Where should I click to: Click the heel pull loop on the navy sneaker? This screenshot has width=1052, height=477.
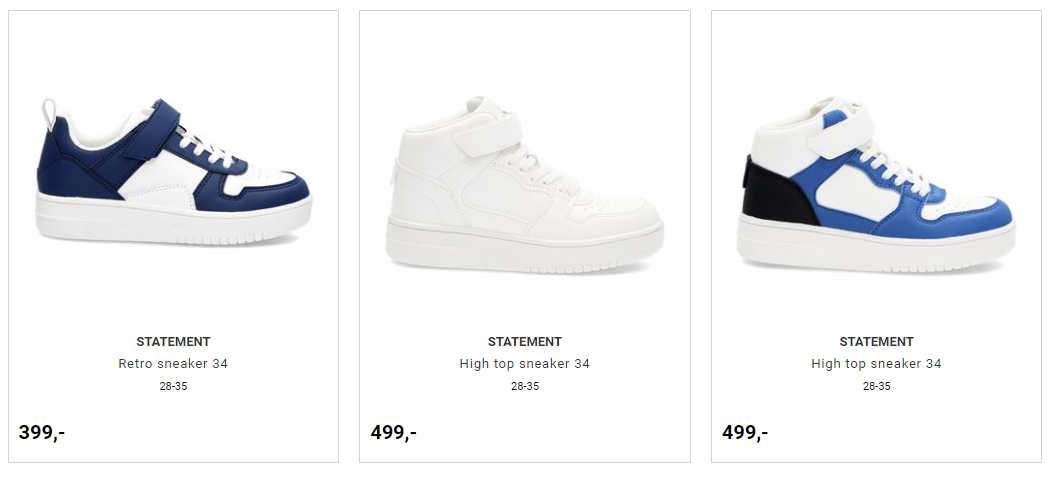[49, 111]
